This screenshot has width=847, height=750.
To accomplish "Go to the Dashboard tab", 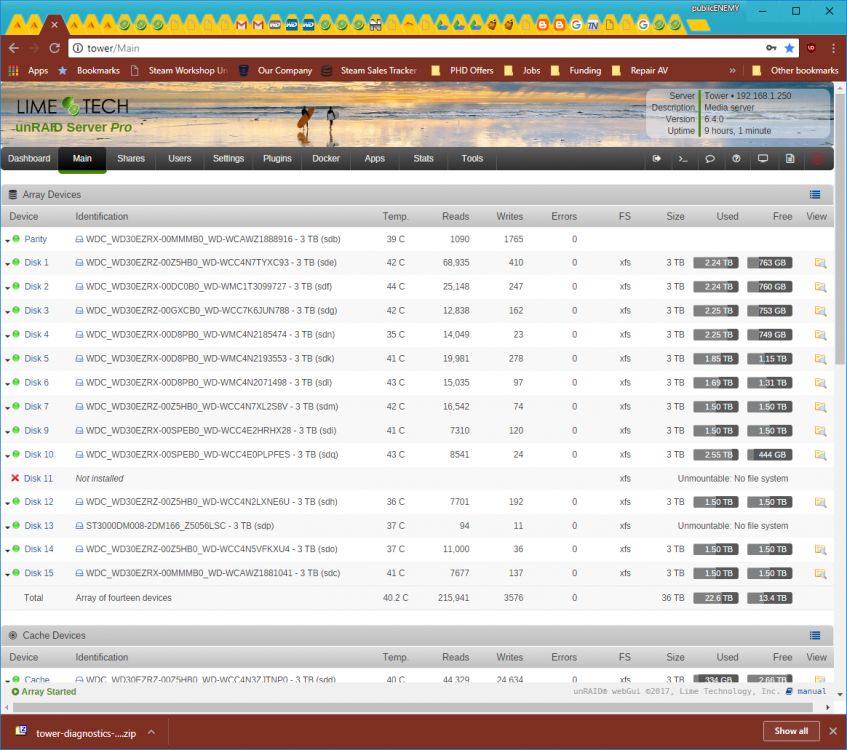I will tap(29, 159).
